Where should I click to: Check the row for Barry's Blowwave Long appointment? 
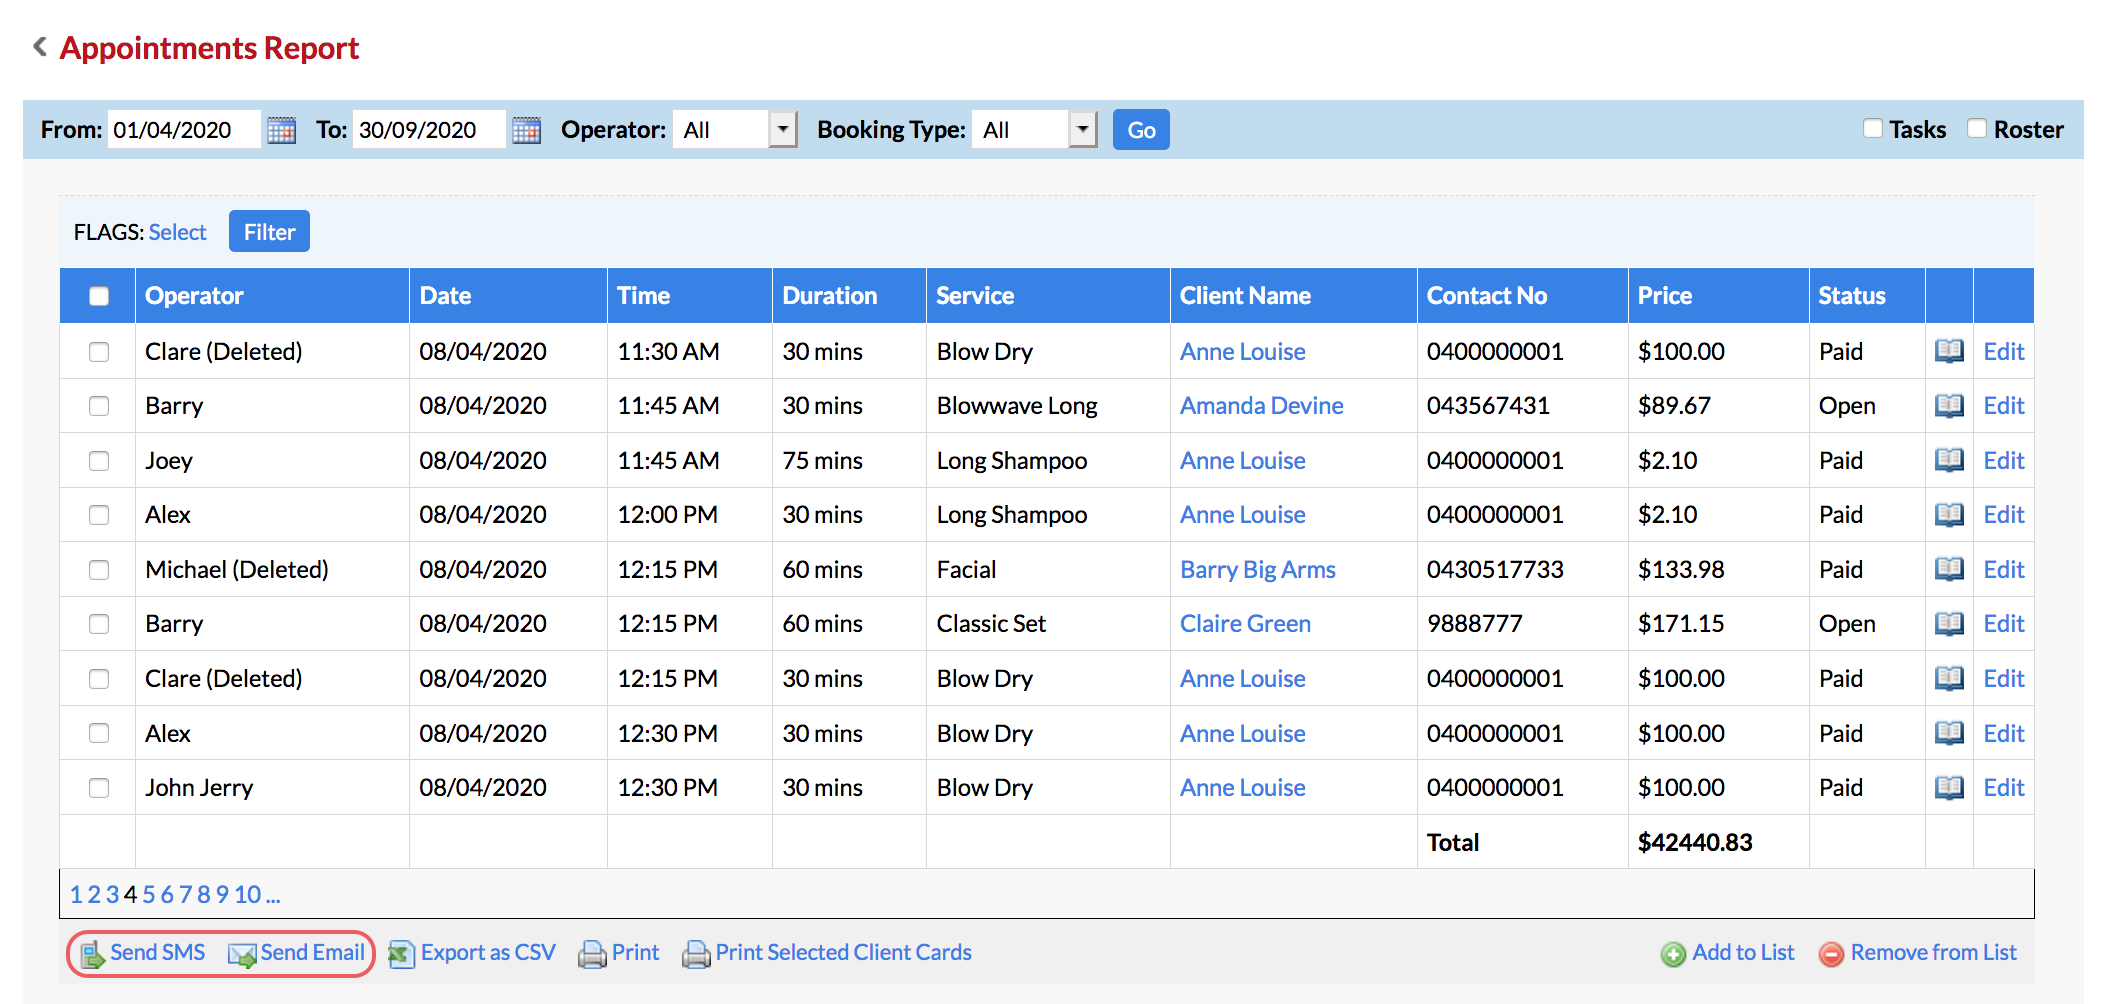(x=99, y=405)
